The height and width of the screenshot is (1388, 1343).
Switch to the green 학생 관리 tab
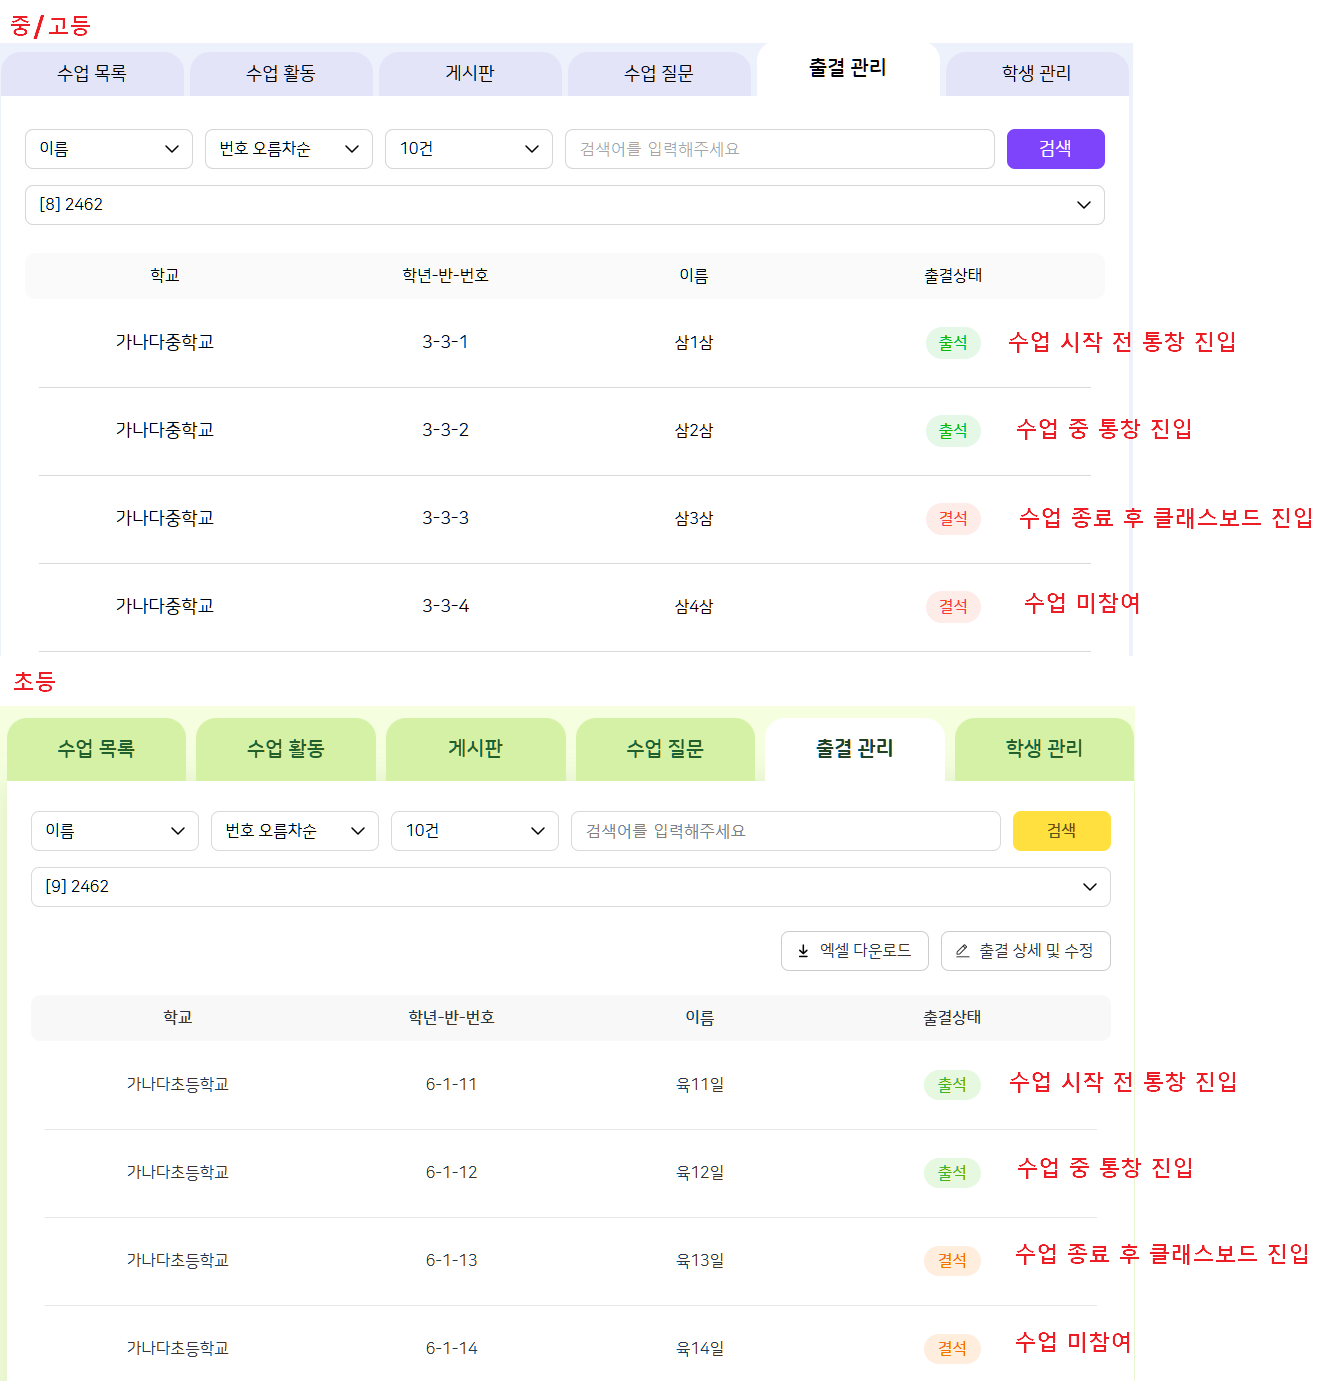point(1044,749)
